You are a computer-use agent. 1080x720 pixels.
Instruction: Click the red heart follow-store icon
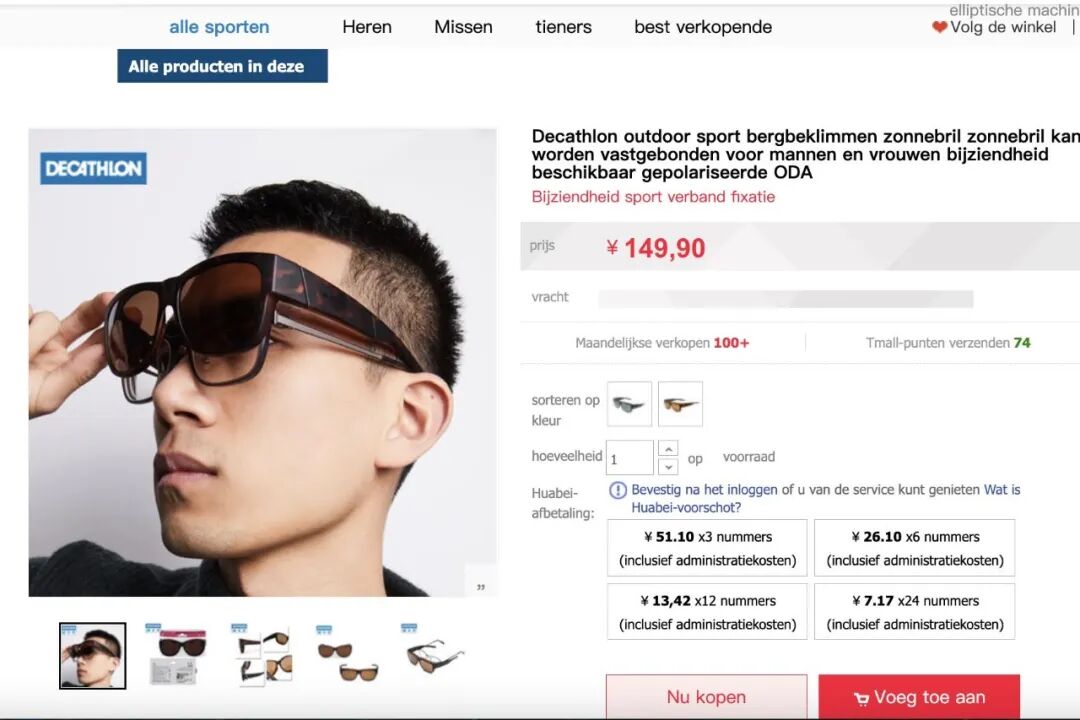pyautogui.click(x=939, y=27)
